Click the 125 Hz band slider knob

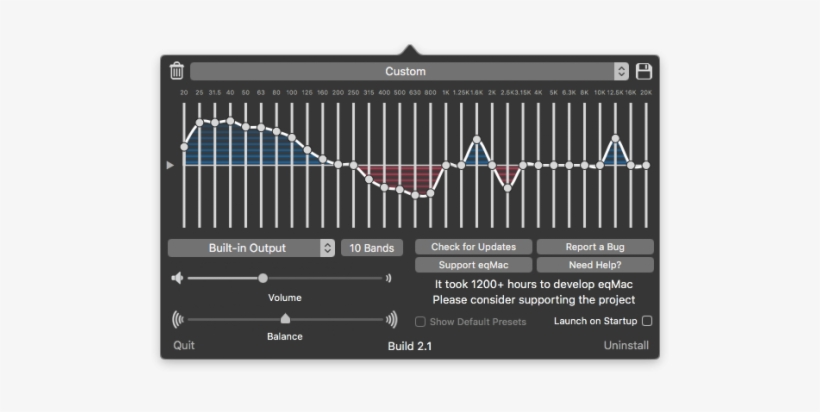point(308,150)
